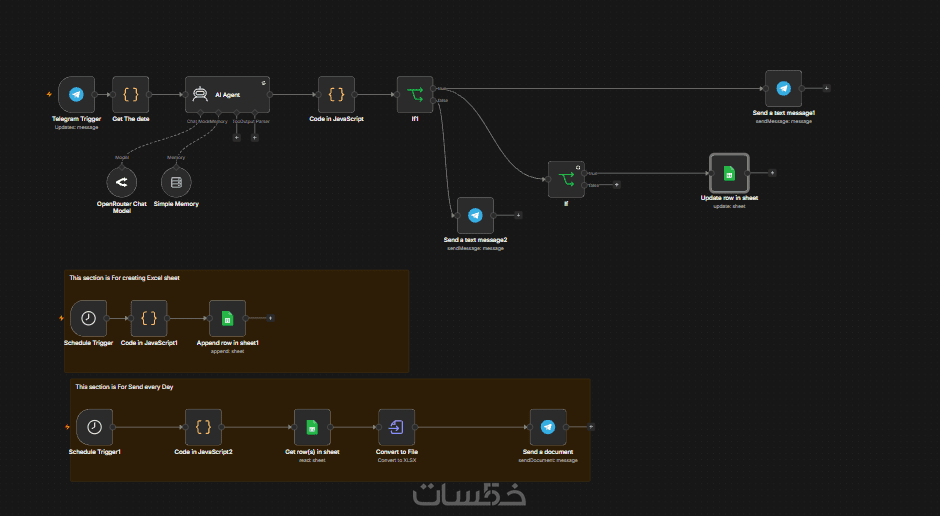Add a Tool to the AI Agent
940x516 pixels.
[237, 137]
